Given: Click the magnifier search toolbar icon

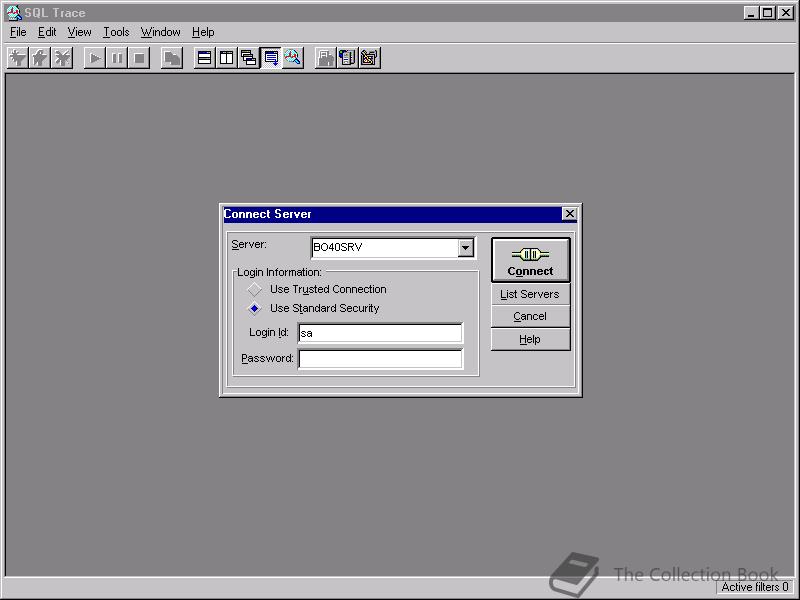Looking at the screenshot, I should (293, 58).
